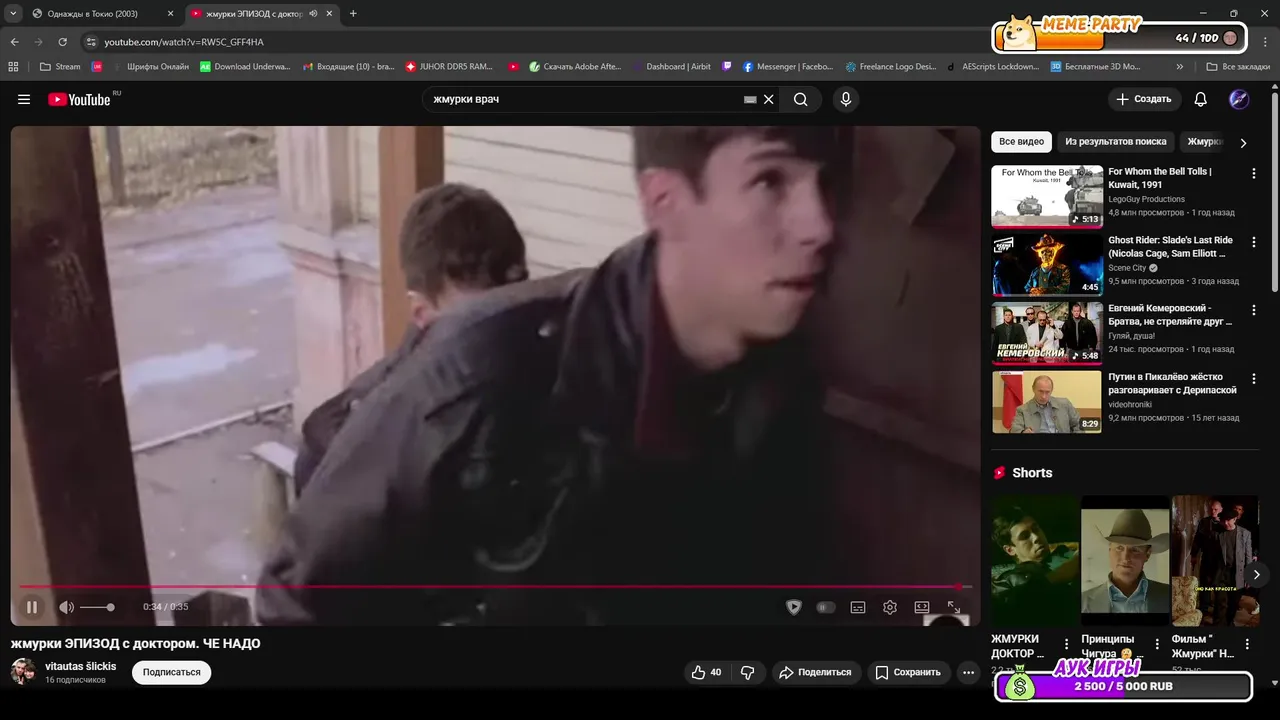
Task: Open options for ЖМУРКИ ДОКТОР short
Action: [1067, 644]
